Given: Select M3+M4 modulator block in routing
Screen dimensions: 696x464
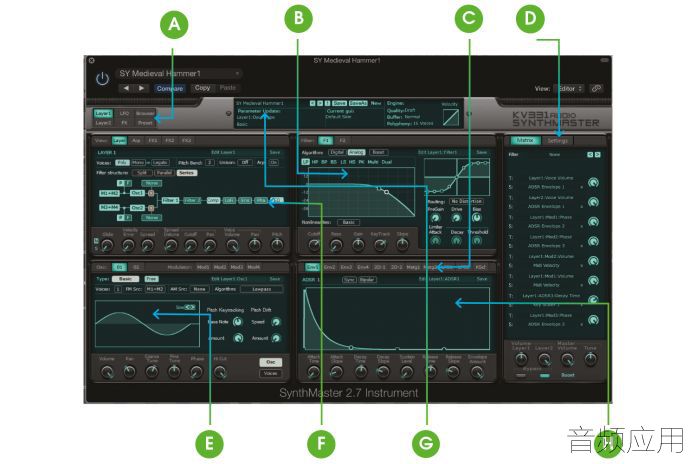Looking at the screenshot, I should click(109, 207).
